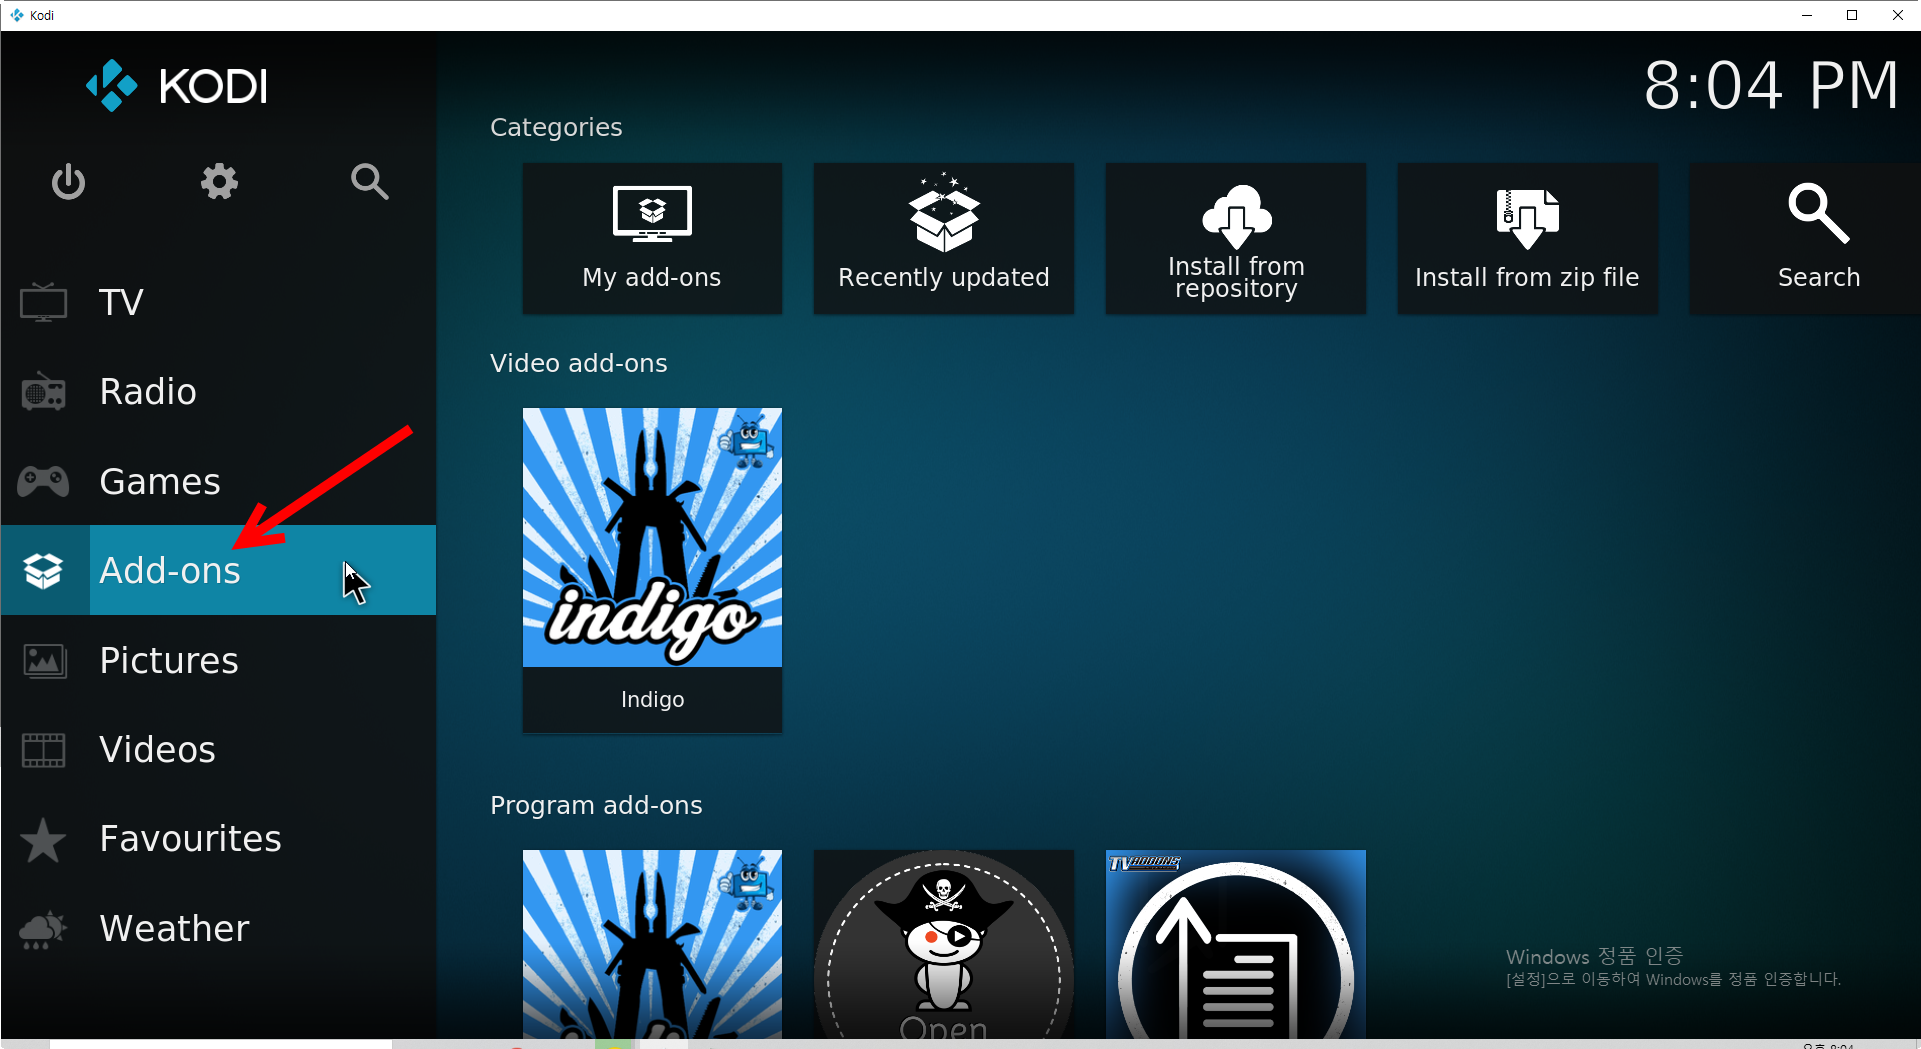Click the Weather cloud icon
The image size is (1921, 1049).
tap(43, 929)
